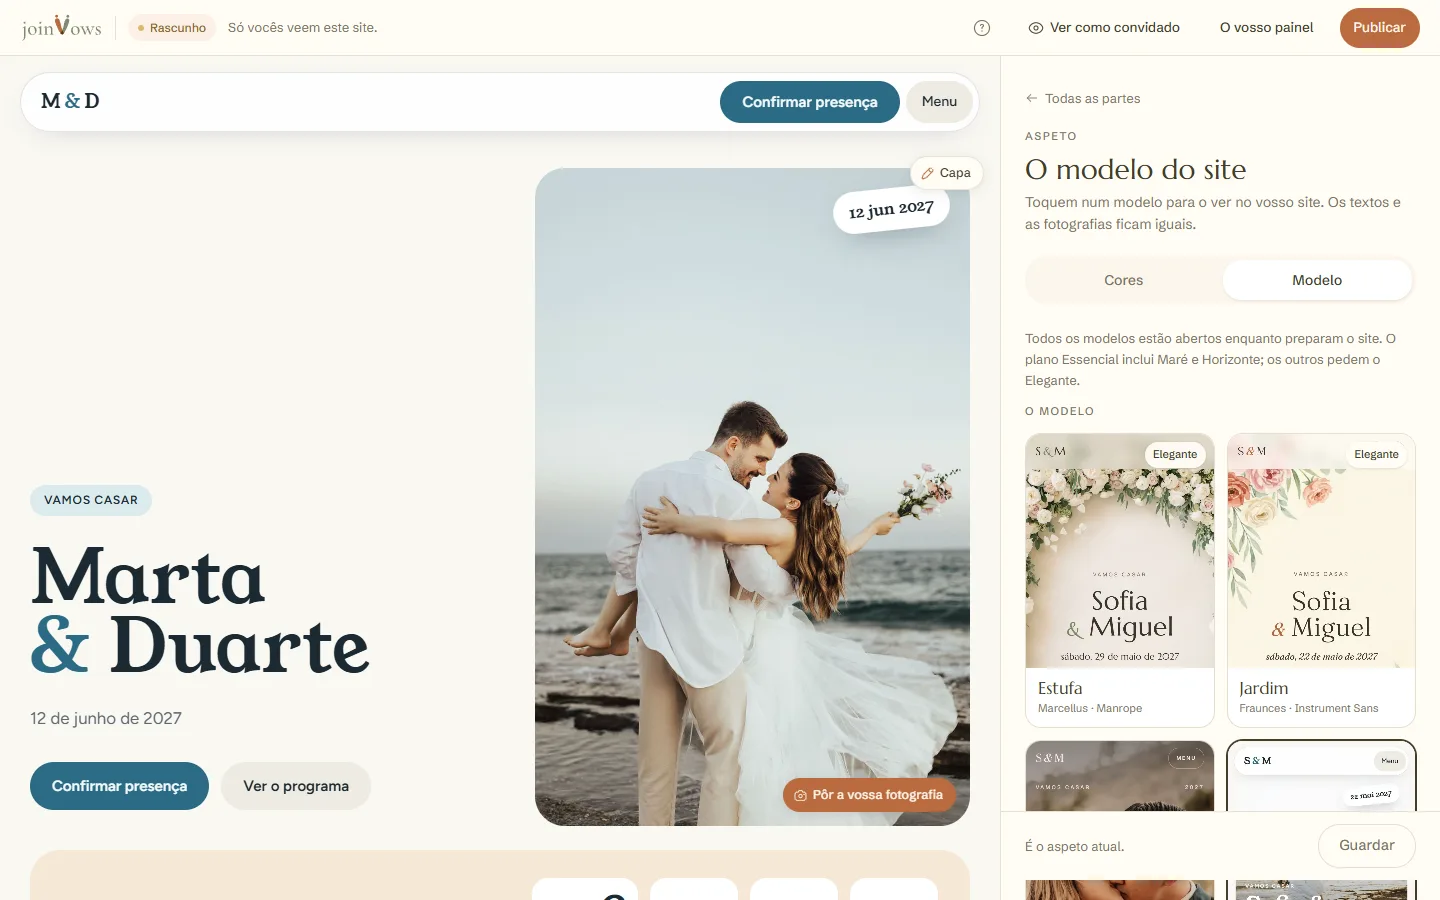Click the 12 de junho de 2027 text

[106, 718]
